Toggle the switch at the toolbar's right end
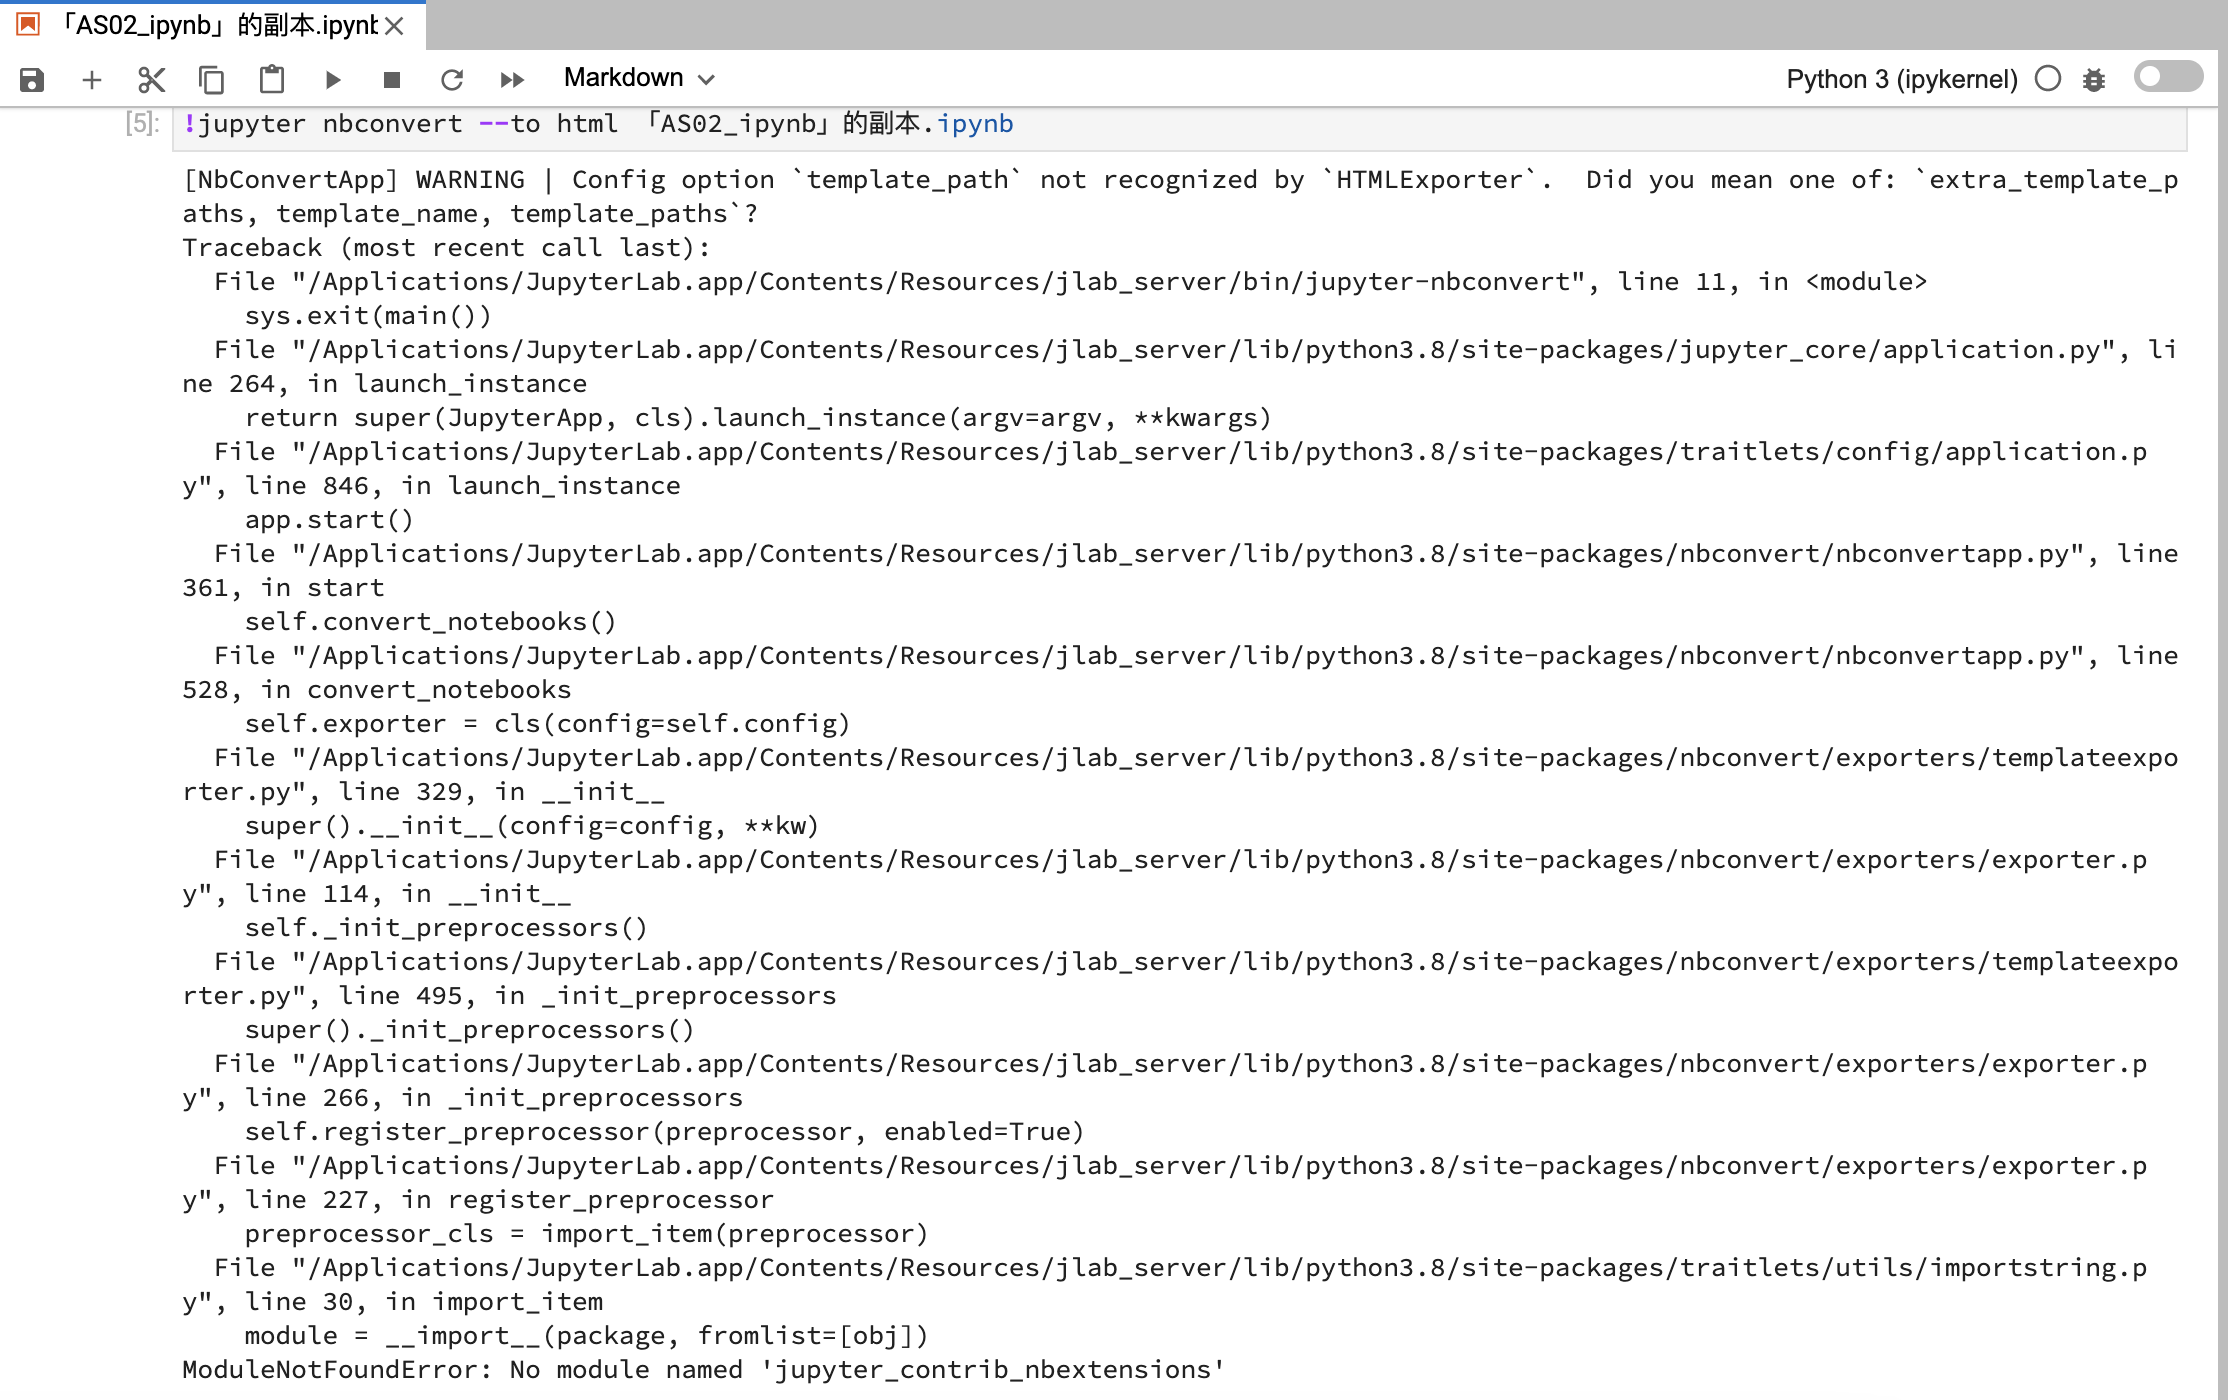Viewport: 2228px width, 1400px height. point(2167,77)
